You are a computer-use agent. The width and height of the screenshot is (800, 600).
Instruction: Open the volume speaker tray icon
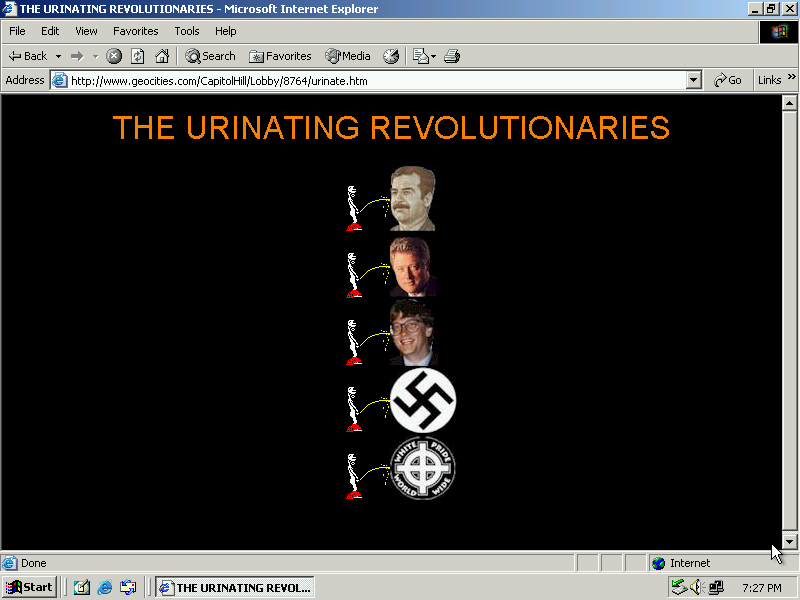(696, 588)
